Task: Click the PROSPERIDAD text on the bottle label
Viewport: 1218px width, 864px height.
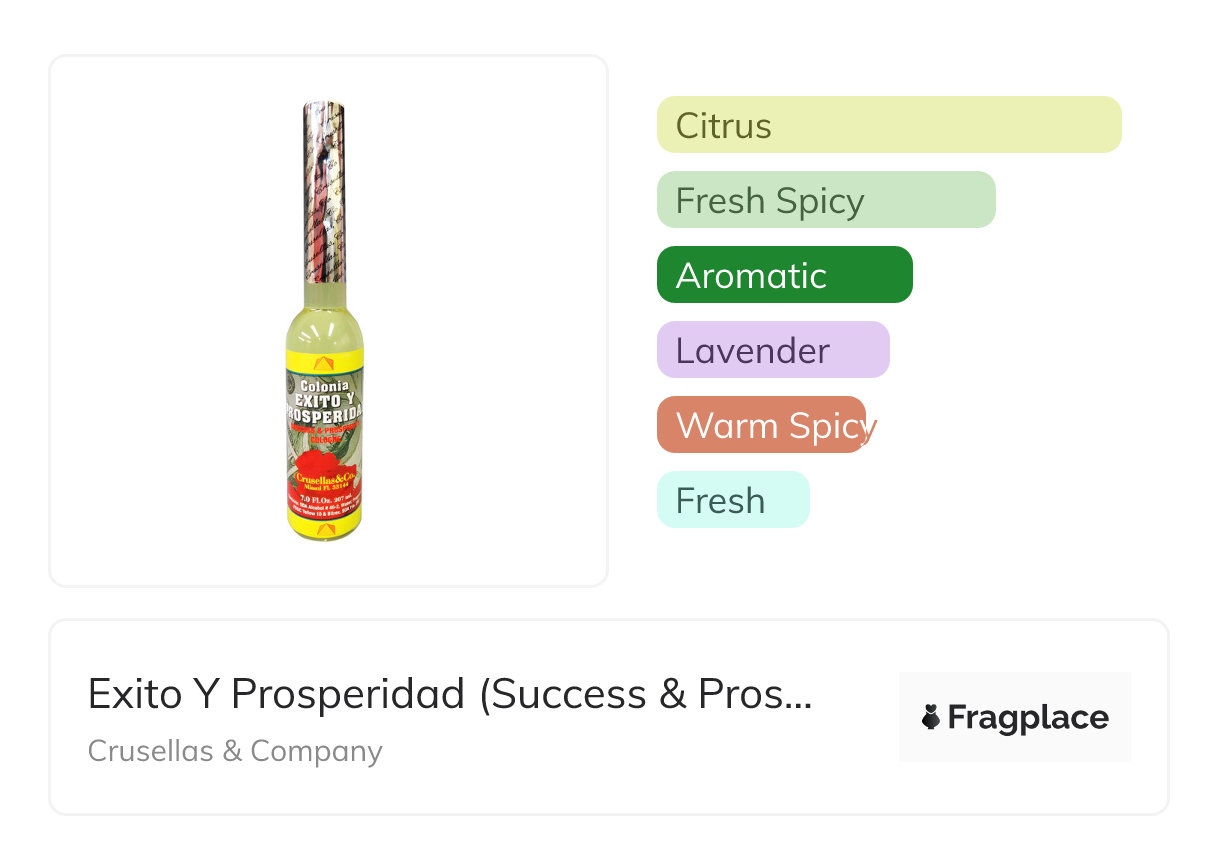Action: click(324, 414)
